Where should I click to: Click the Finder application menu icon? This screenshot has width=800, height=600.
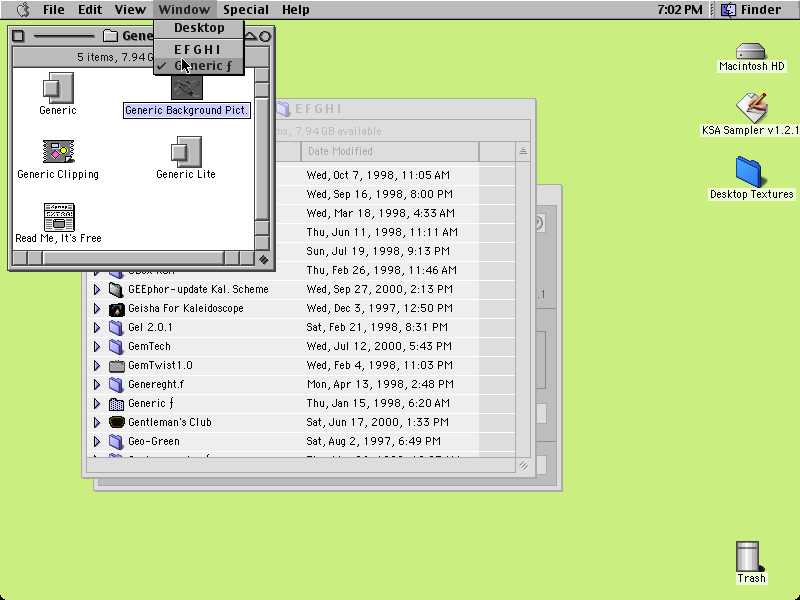729,9
